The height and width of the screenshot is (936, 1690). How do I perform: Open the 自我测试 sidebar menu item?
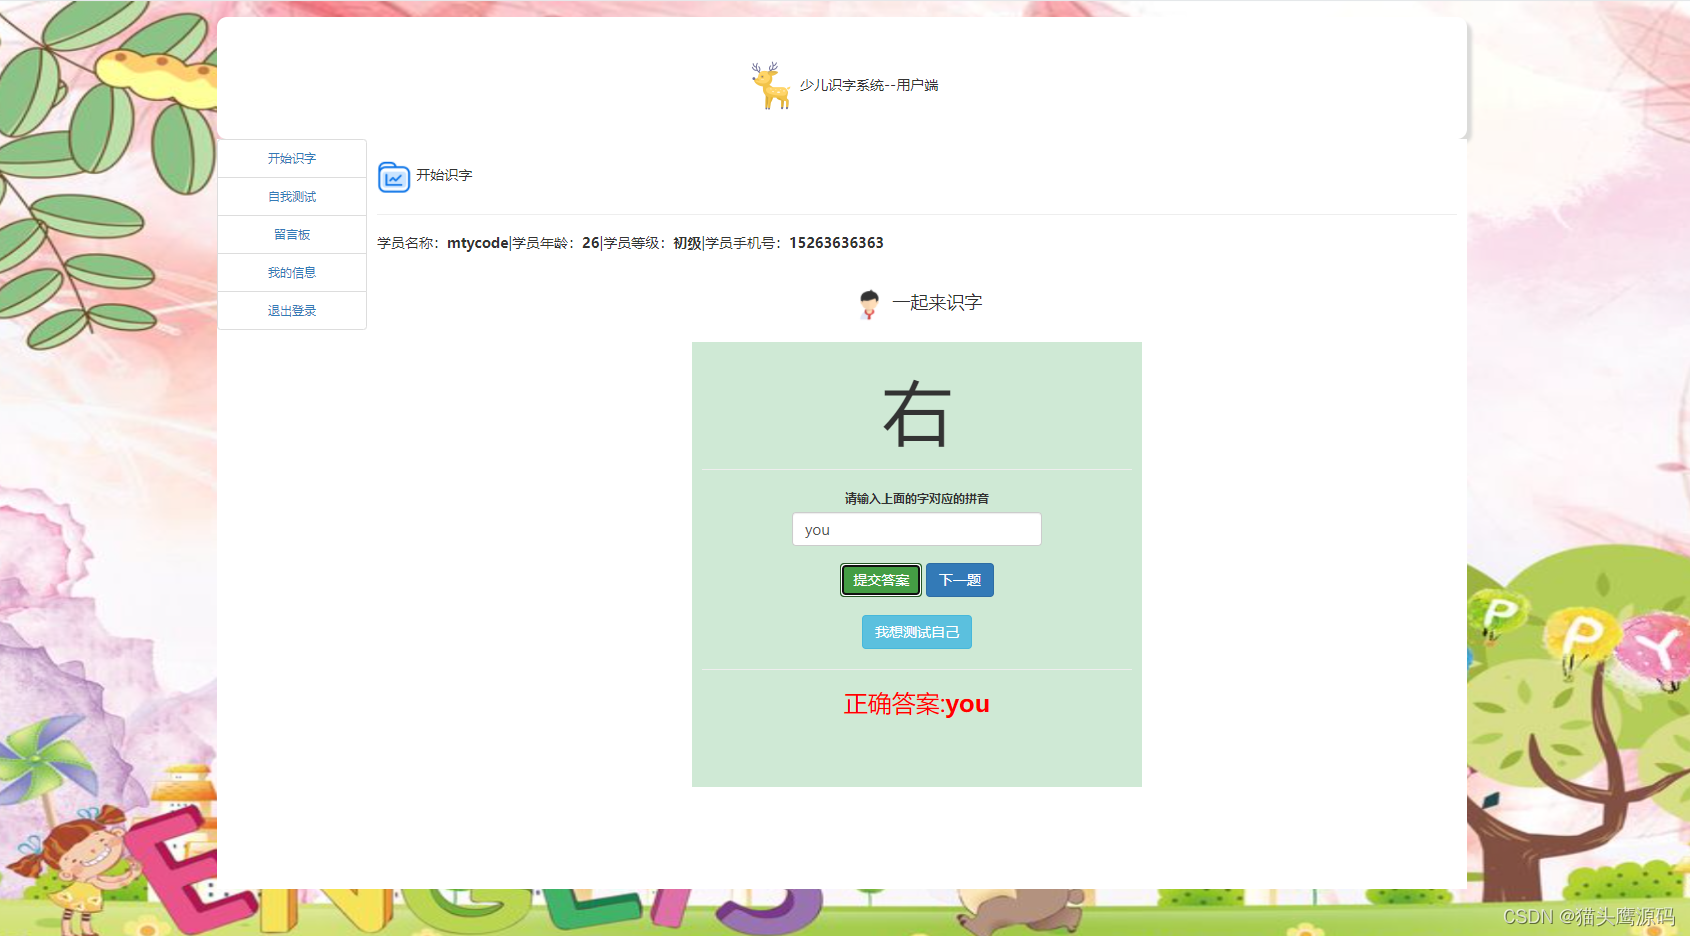click(x=292, y=197)
